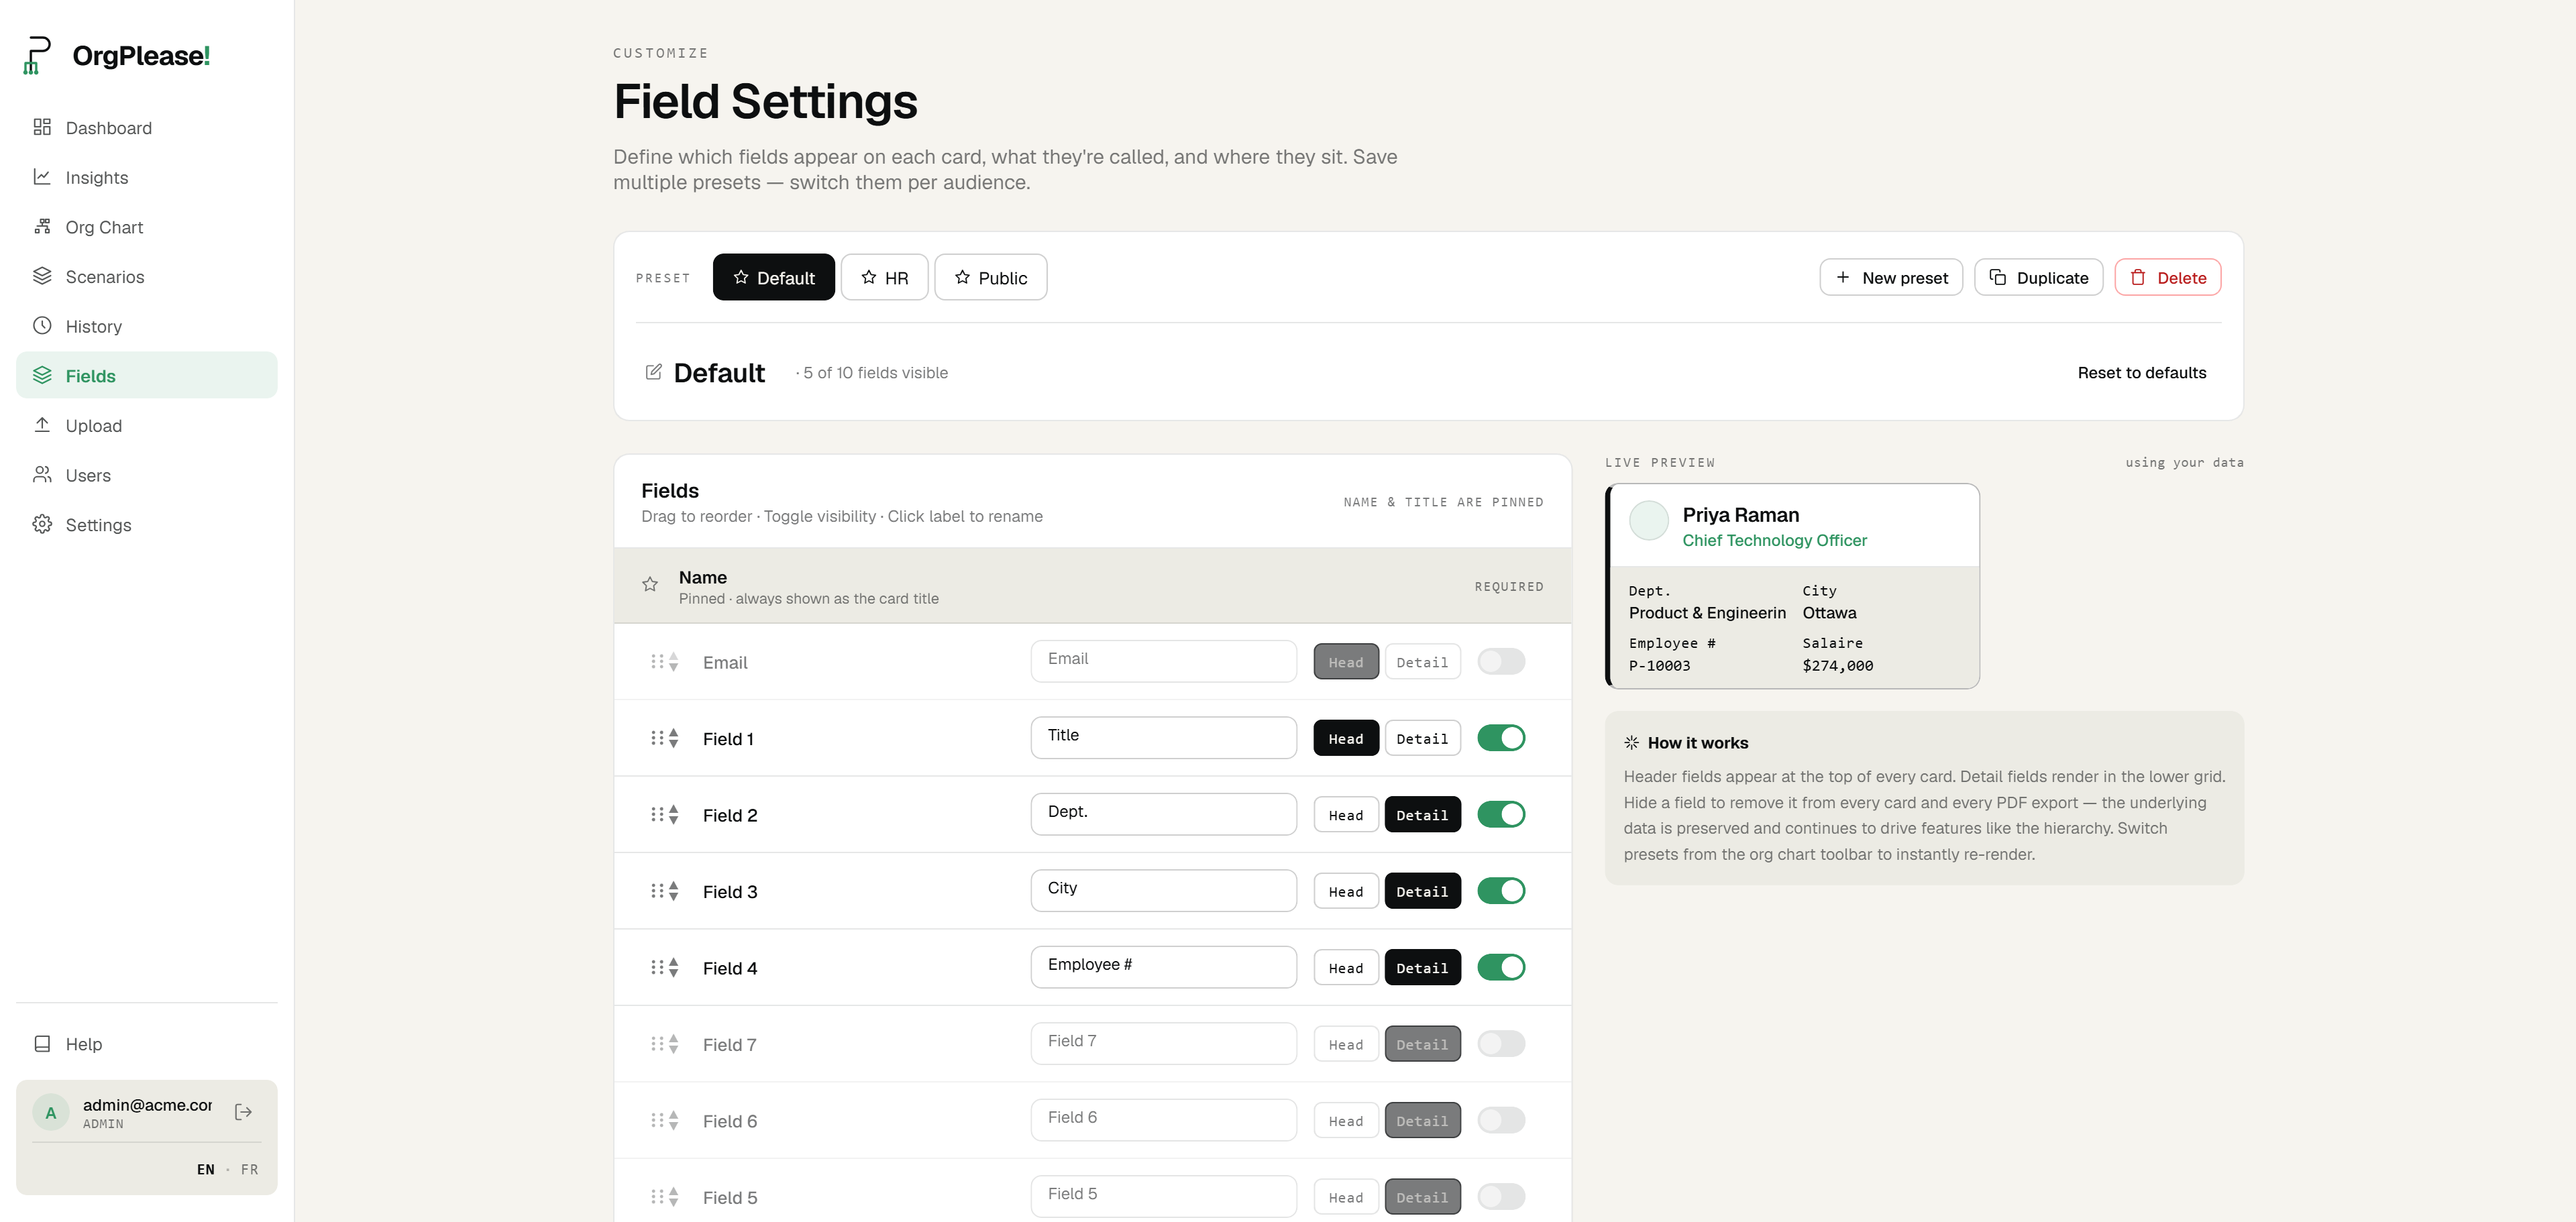2576x1222 pixels.
Task: Select Fields in the sidebar
Action: point(146,376)
